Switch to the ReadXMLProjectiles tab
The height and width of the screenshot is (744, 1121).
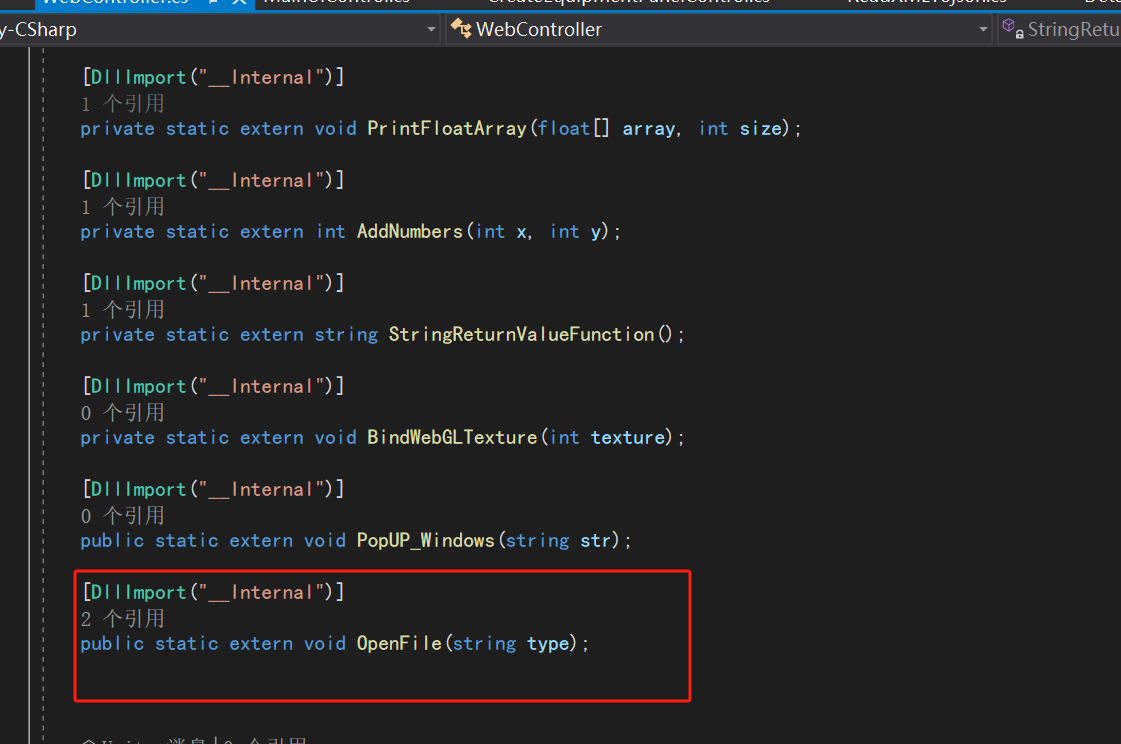click(x=925, y=2)
